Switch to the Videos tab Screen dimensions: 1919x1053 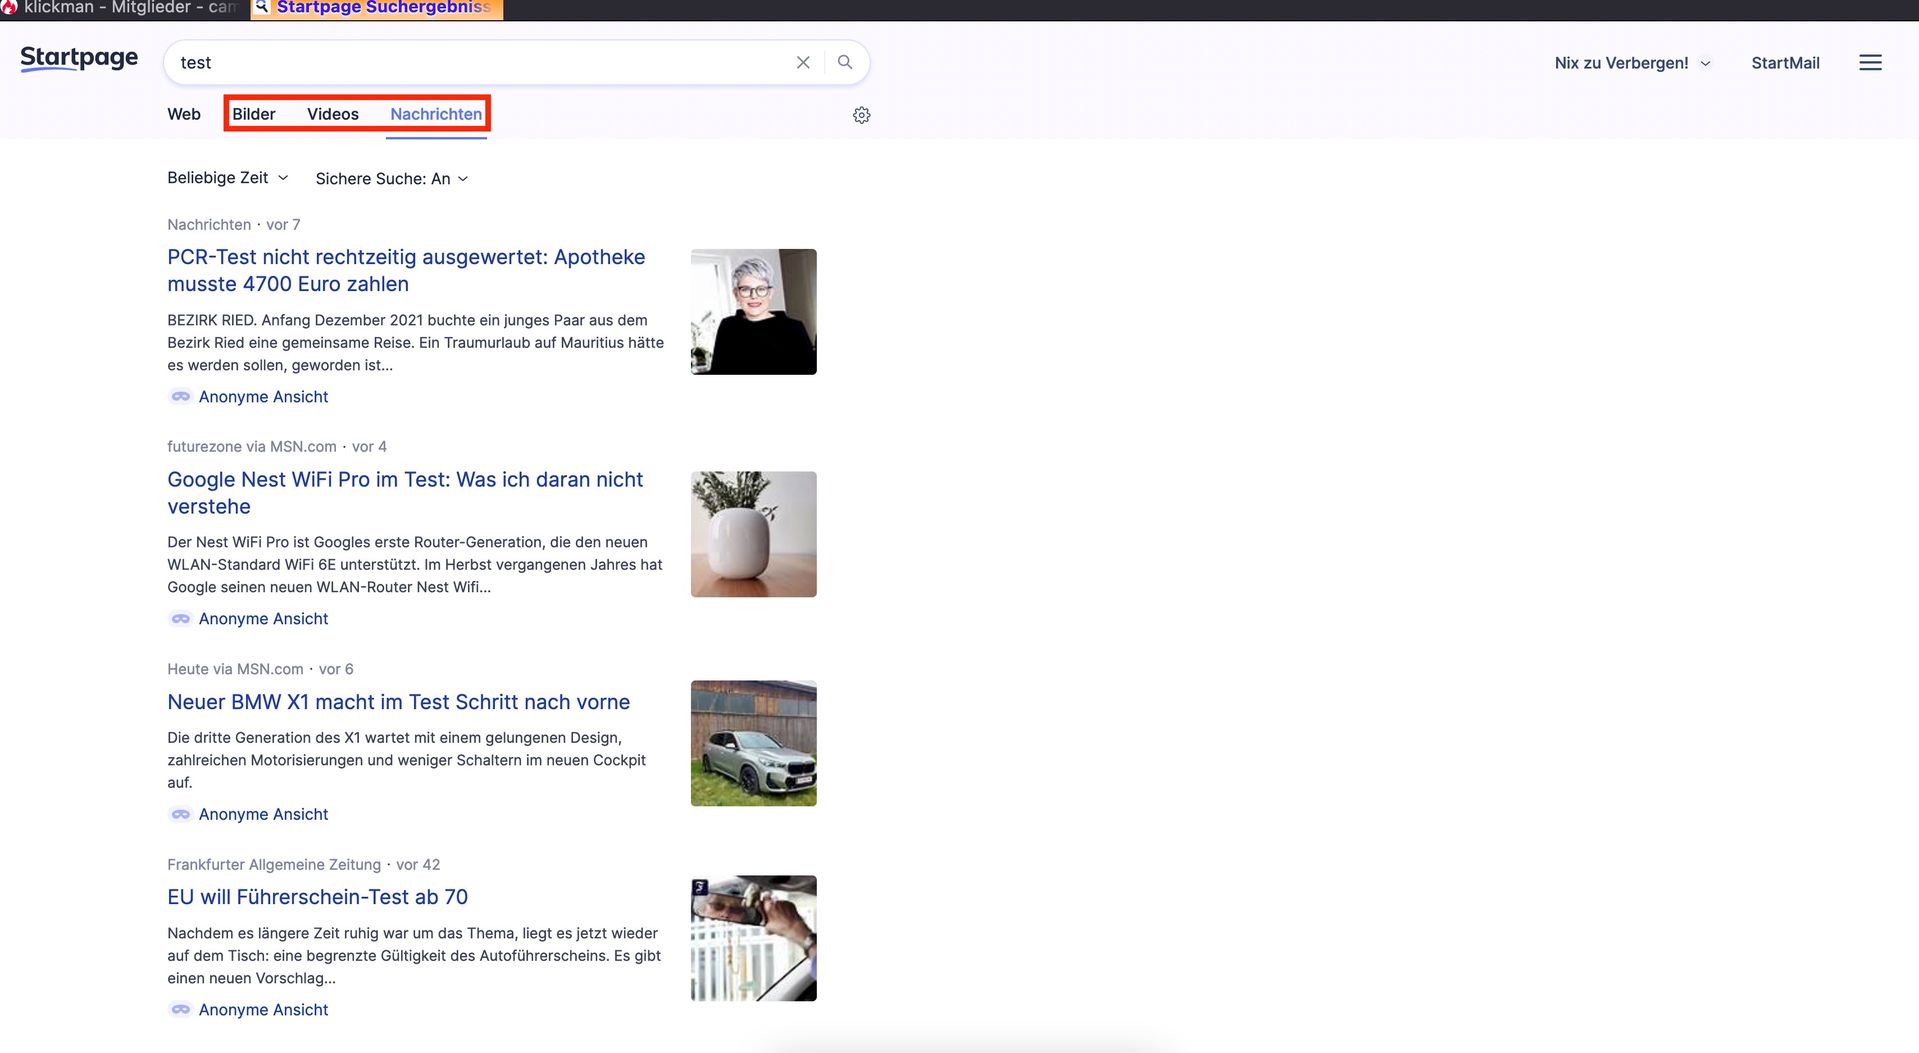point(332,114)
